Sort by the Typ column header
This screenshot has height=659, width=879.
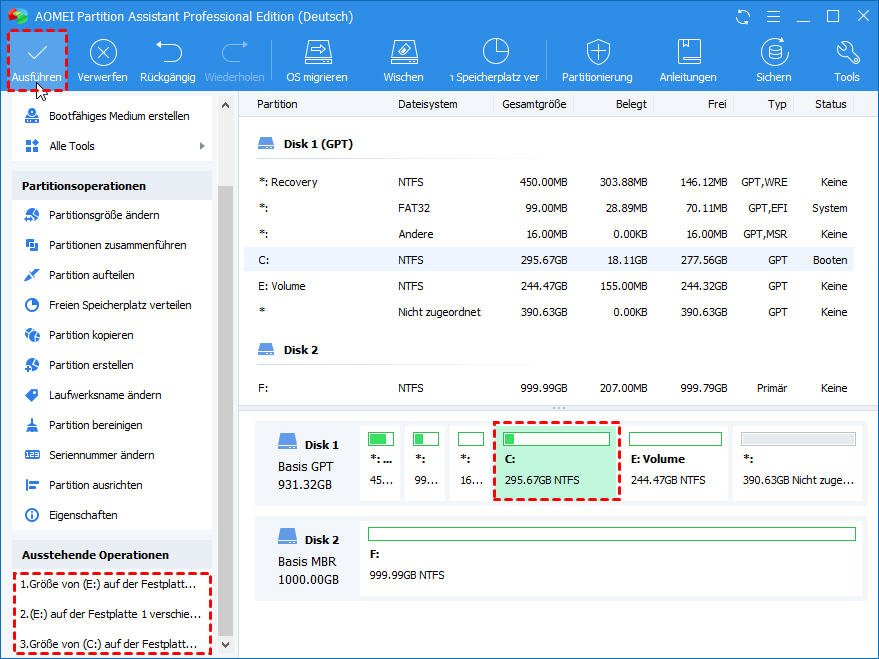pyautogui.click(x=778, y=104)
